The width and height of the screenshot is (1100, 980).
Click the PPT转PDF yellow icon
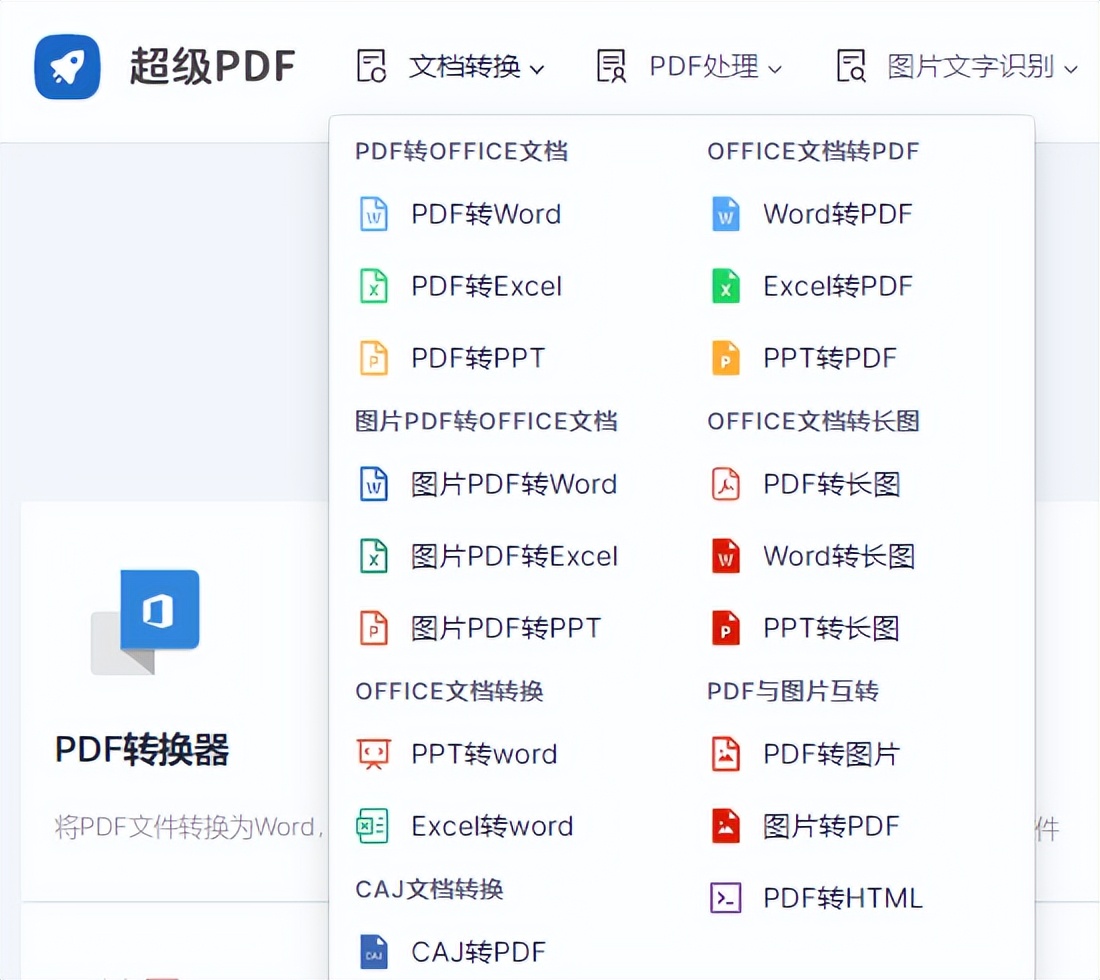click(x=724, y=357)
